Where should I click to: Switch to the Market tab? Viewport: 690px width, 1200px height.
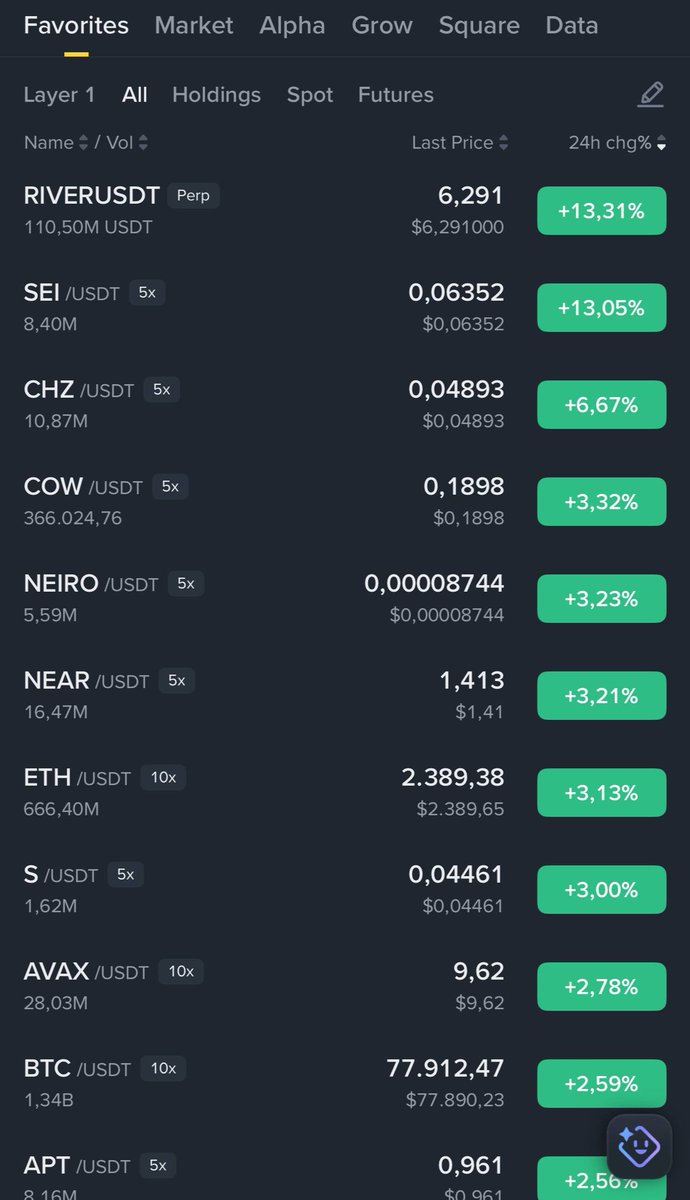(x=194, y=26)
